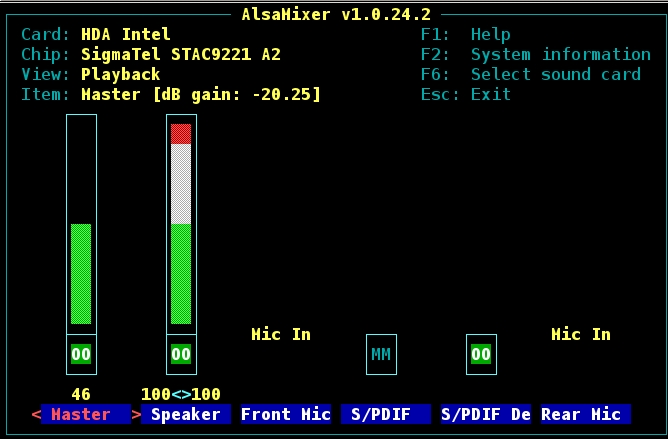This screenshot has height=439, width=668.
Task: Unmute the S/PDIF MM indicator
Action: [381, 354]
